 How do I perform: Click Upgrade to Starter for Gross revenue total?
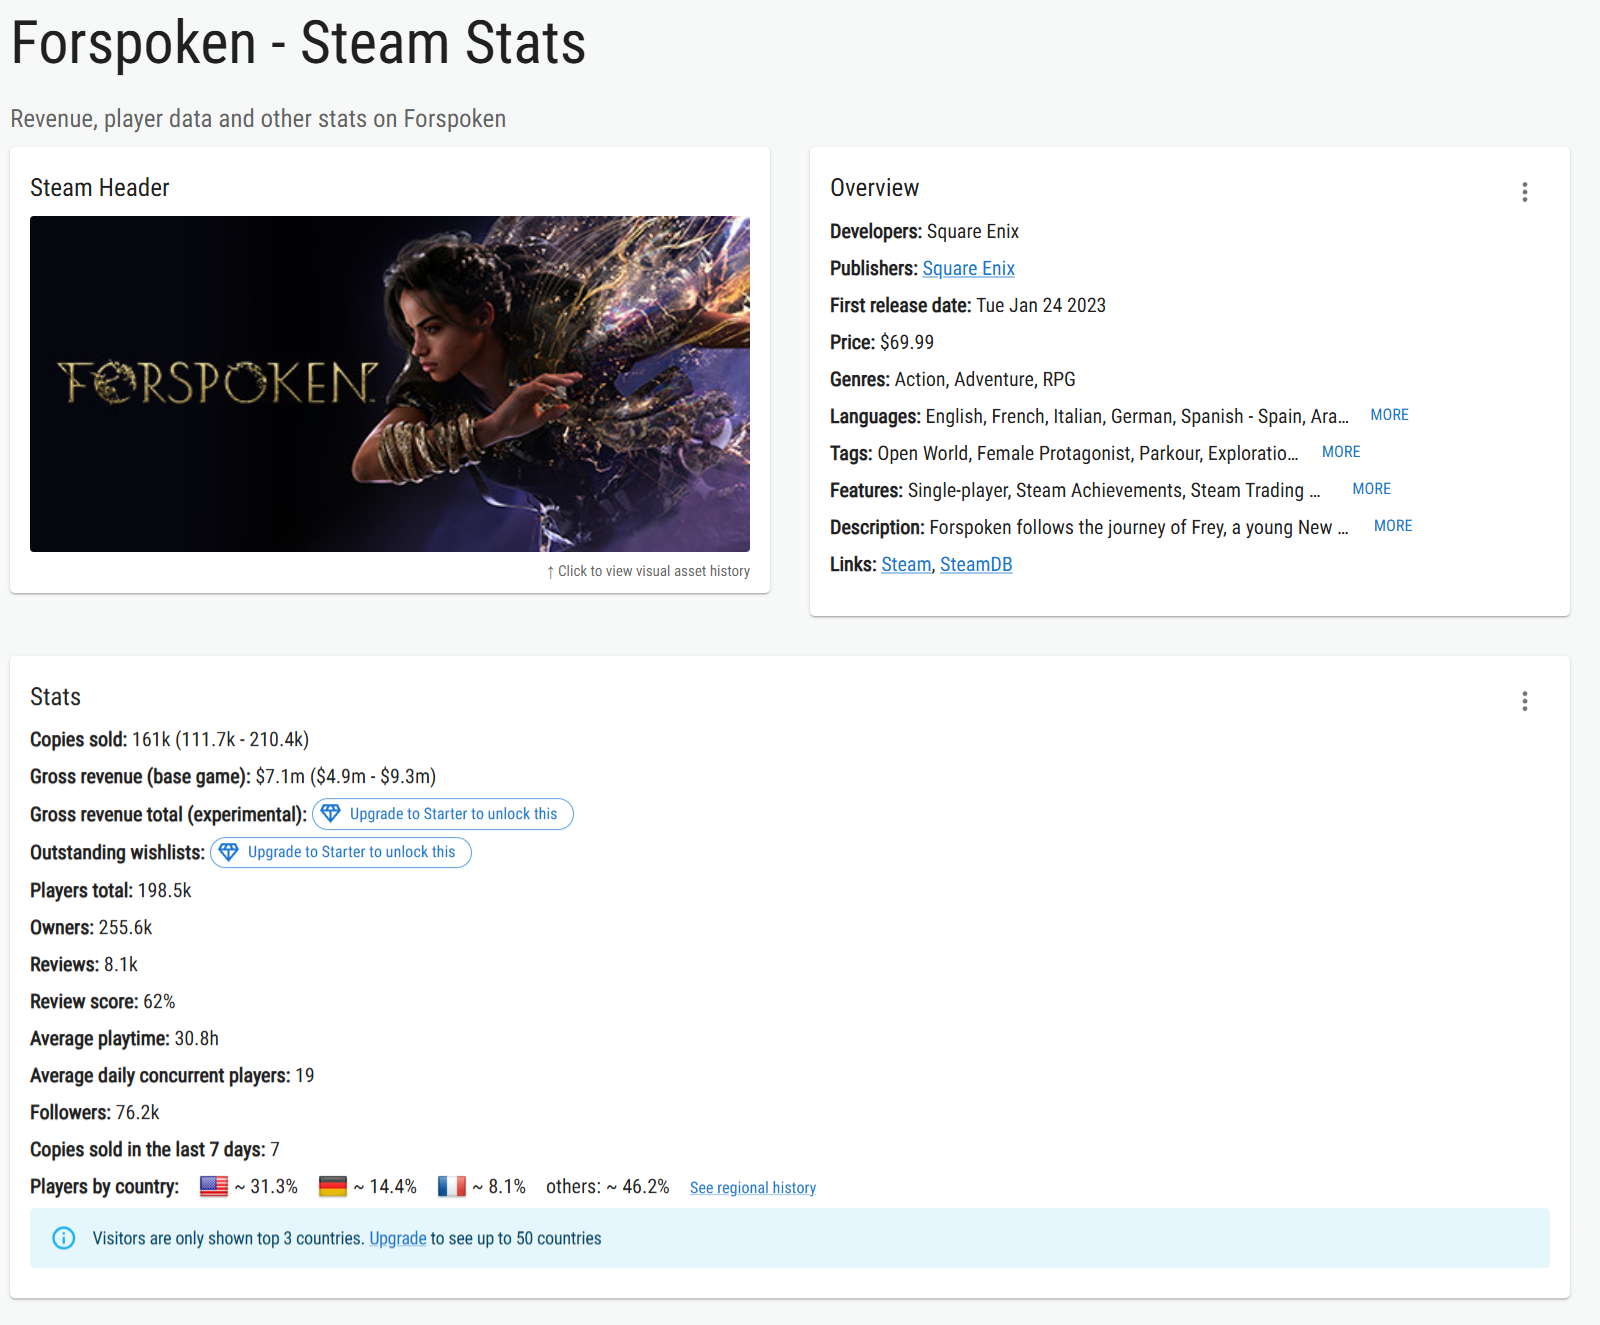[x=443, y=814]
